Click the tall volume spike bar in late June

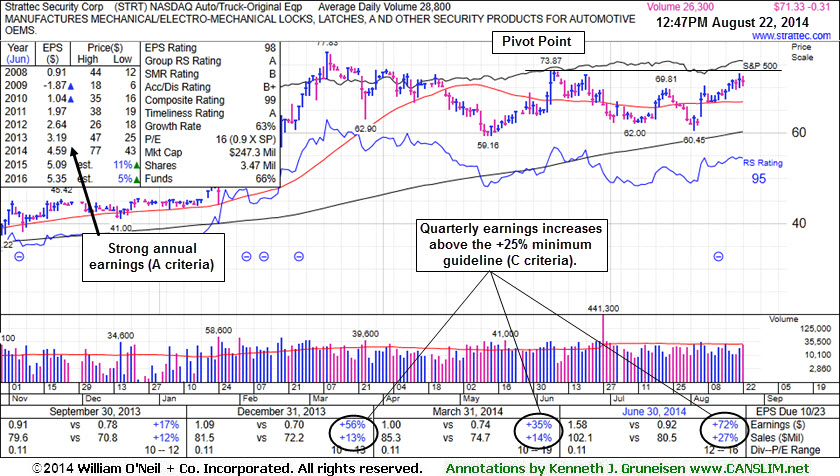pyautogui.click(x=603, y=348)
